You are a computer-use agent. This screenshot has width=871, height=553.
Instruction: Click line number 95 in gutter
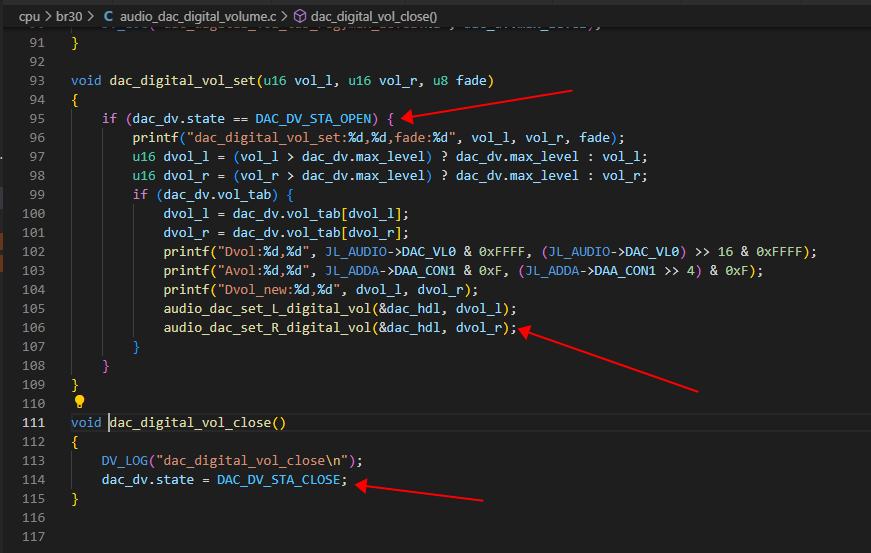[37, 119]
